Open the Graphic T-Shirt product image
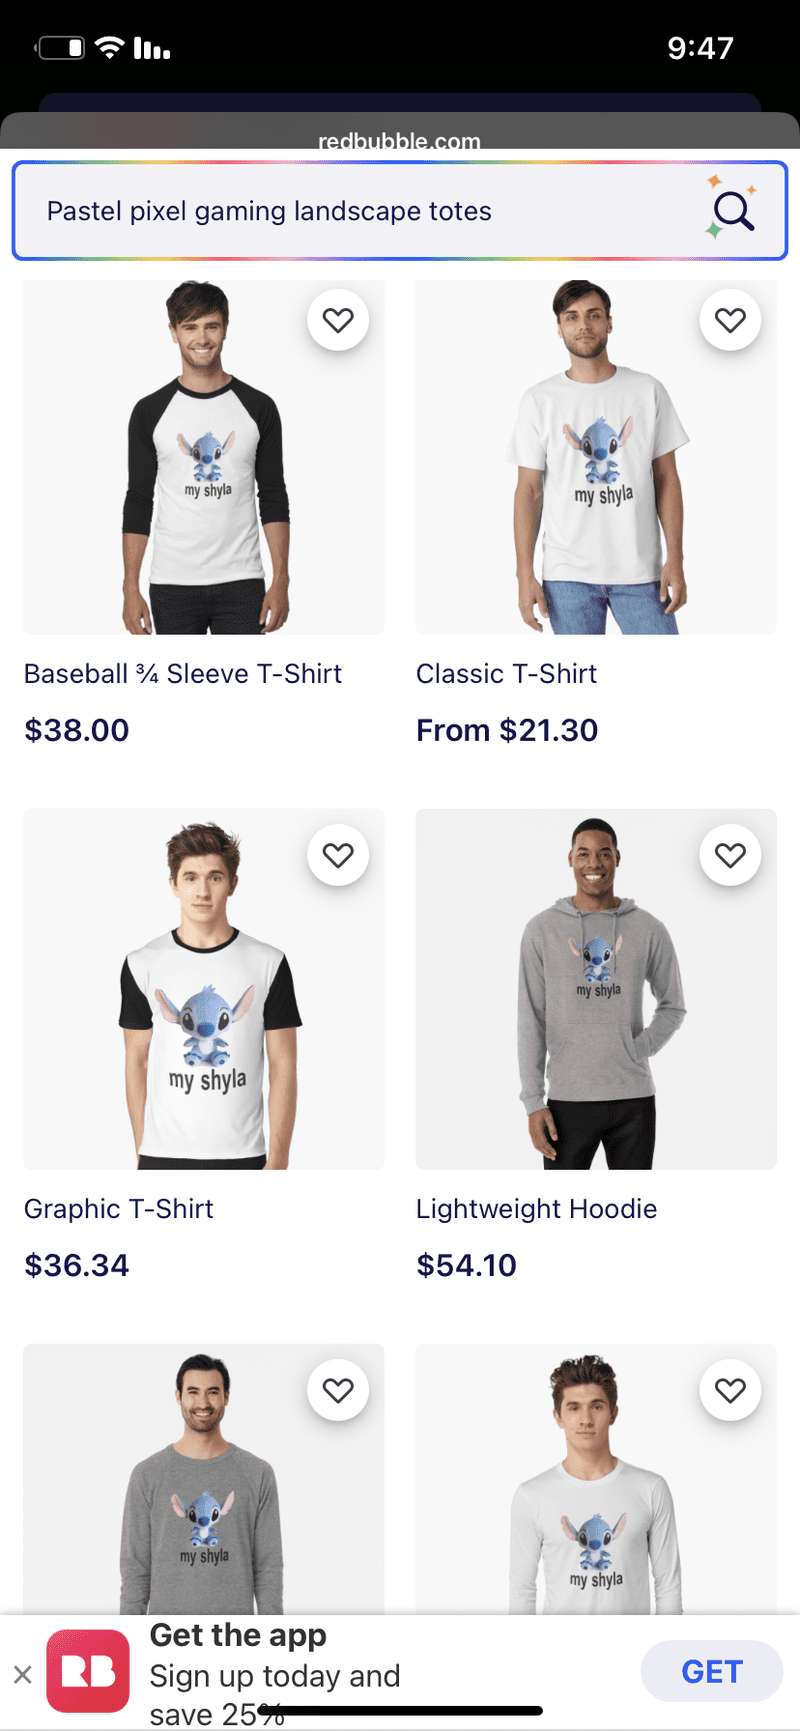The width and height of the screenshot is (800, 1731). 204,989
